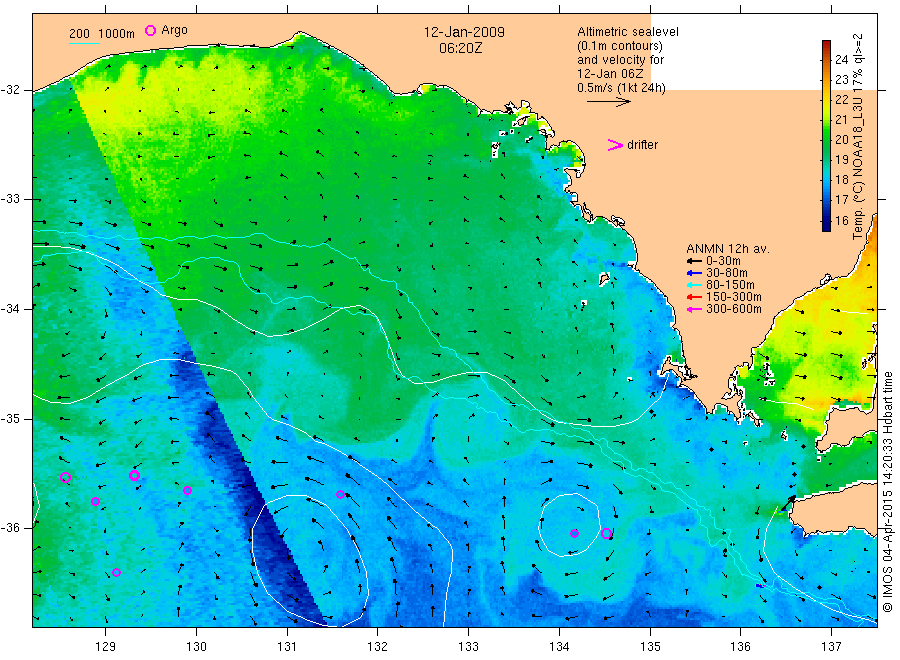This screenshot has width=900, height=660.
Task: Click the cyan line under the 200 depth label
Action: pos(84,42)
